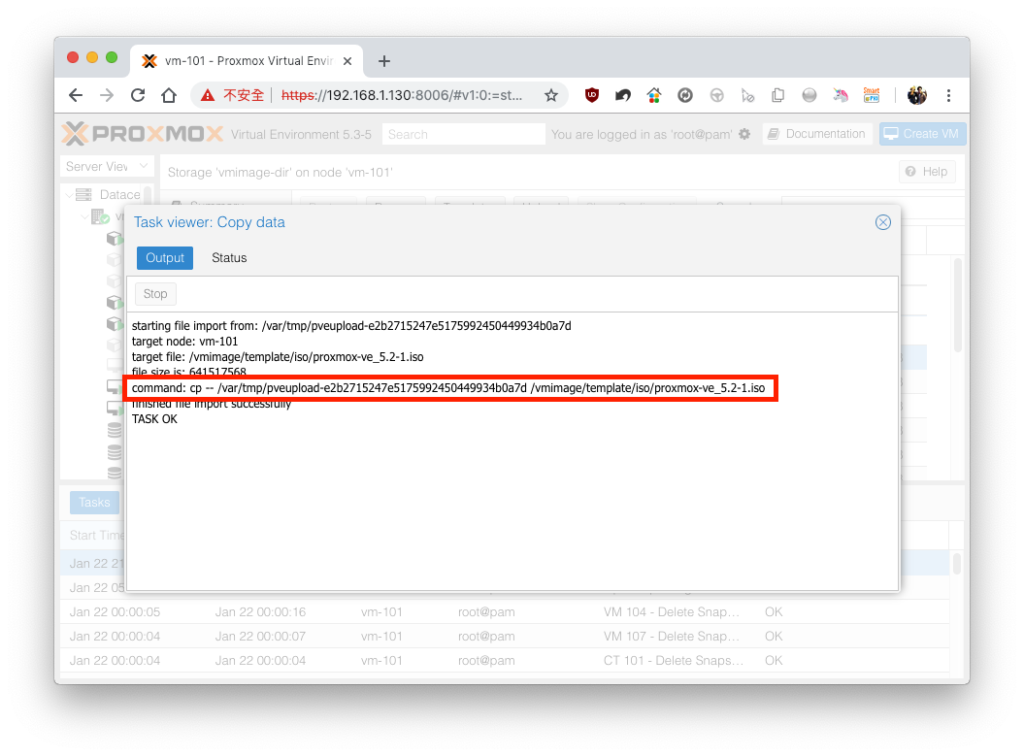Click the 'Jan 22 00:00:07' end time cell
The image size is (1024, 756).
click(x=261, y=636)
